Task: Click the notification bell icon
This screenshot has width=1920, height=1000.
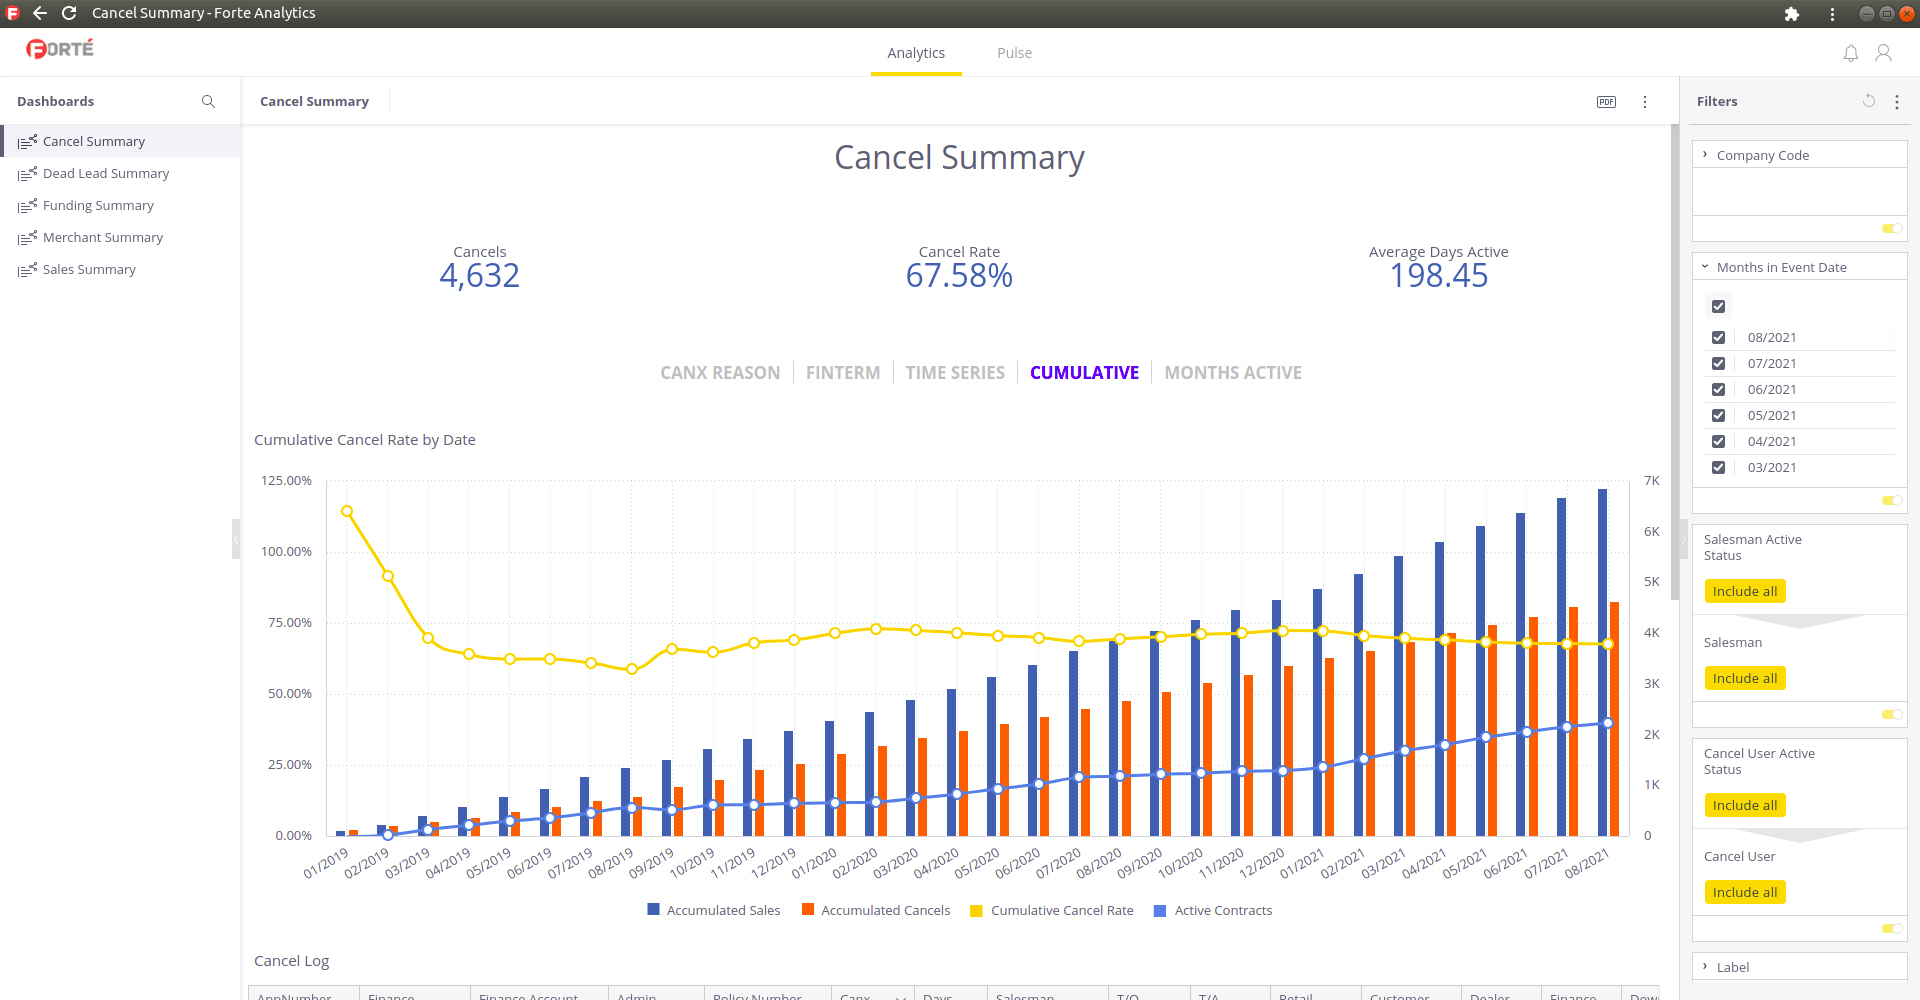Action: [1850, 53]
